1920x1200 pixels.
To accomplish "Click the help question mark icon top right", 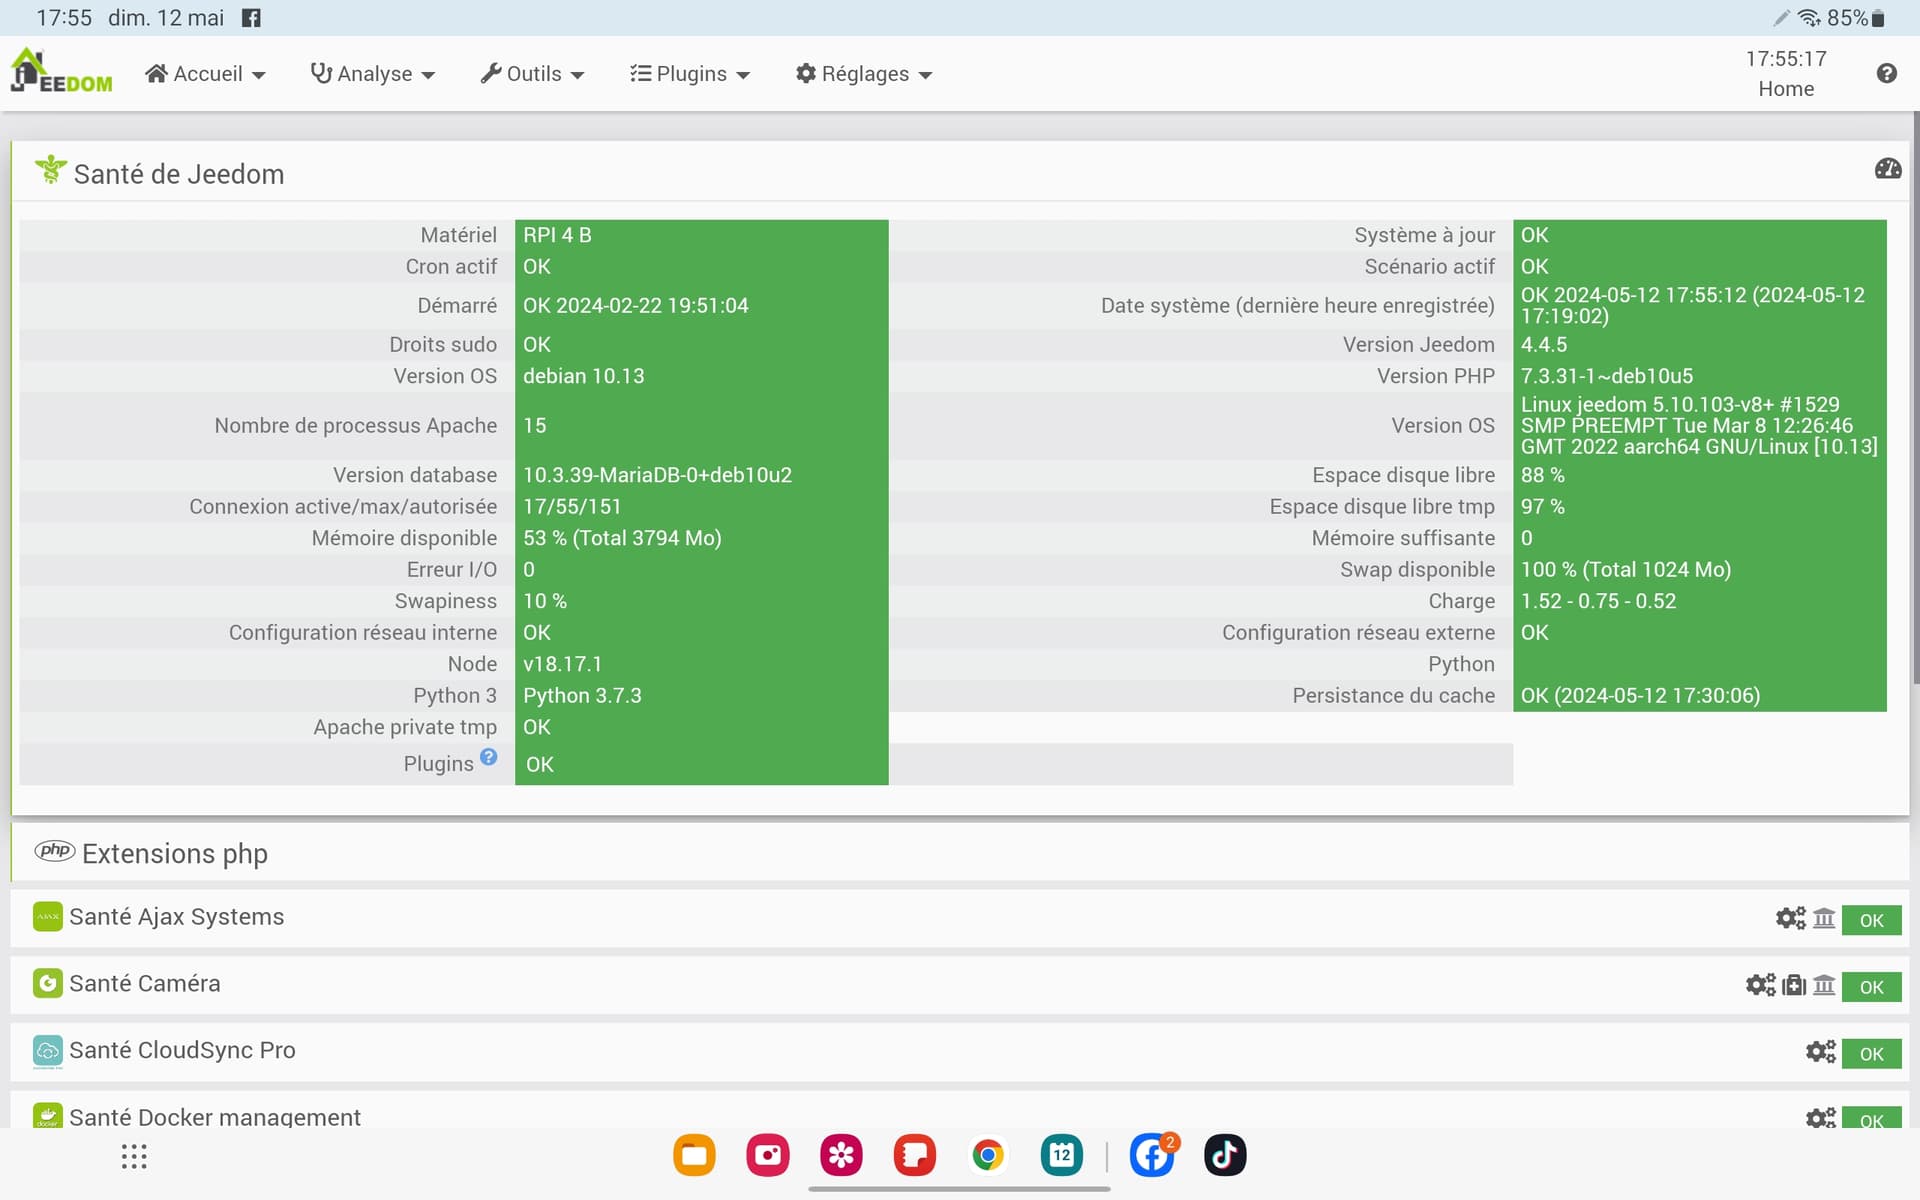I will tap(1886, 73).
